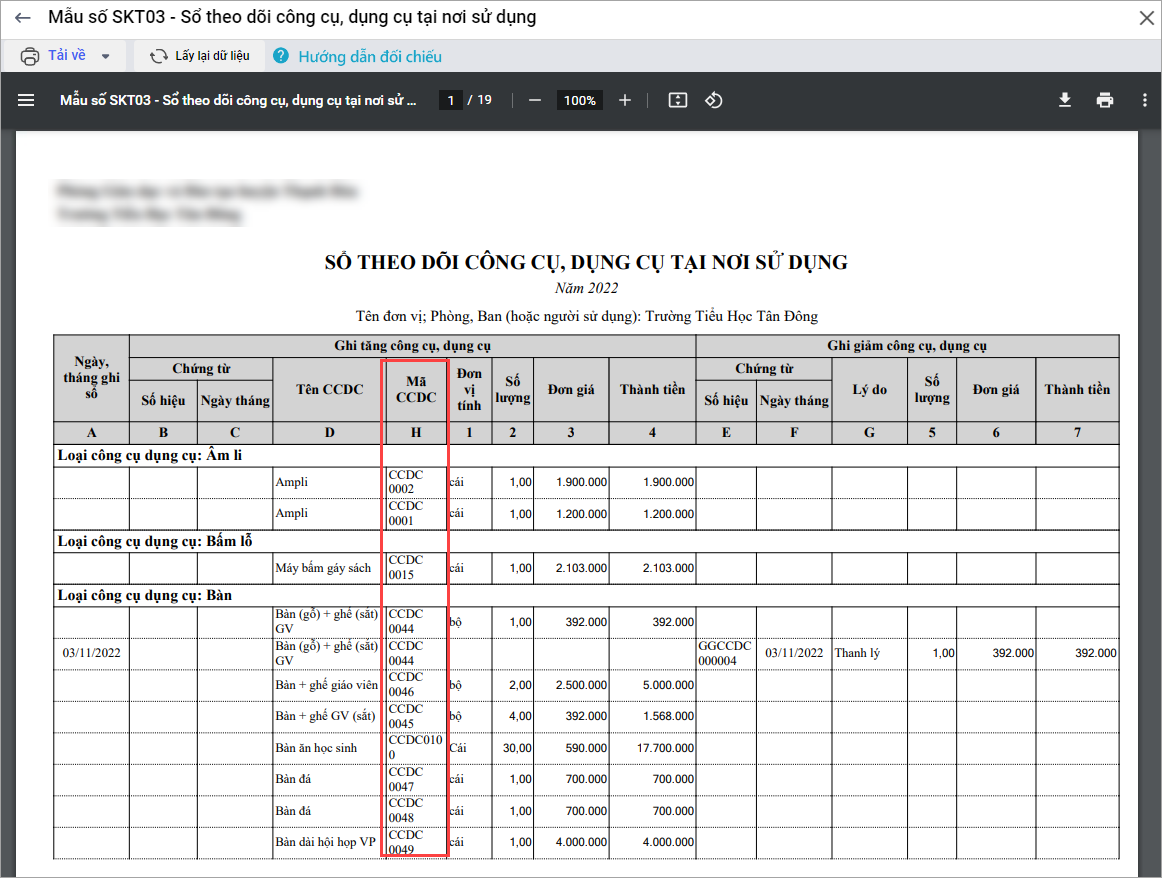Click the blue help question mark icon
This screenshot has height=878, width=1162.
(x=281, y=56)
